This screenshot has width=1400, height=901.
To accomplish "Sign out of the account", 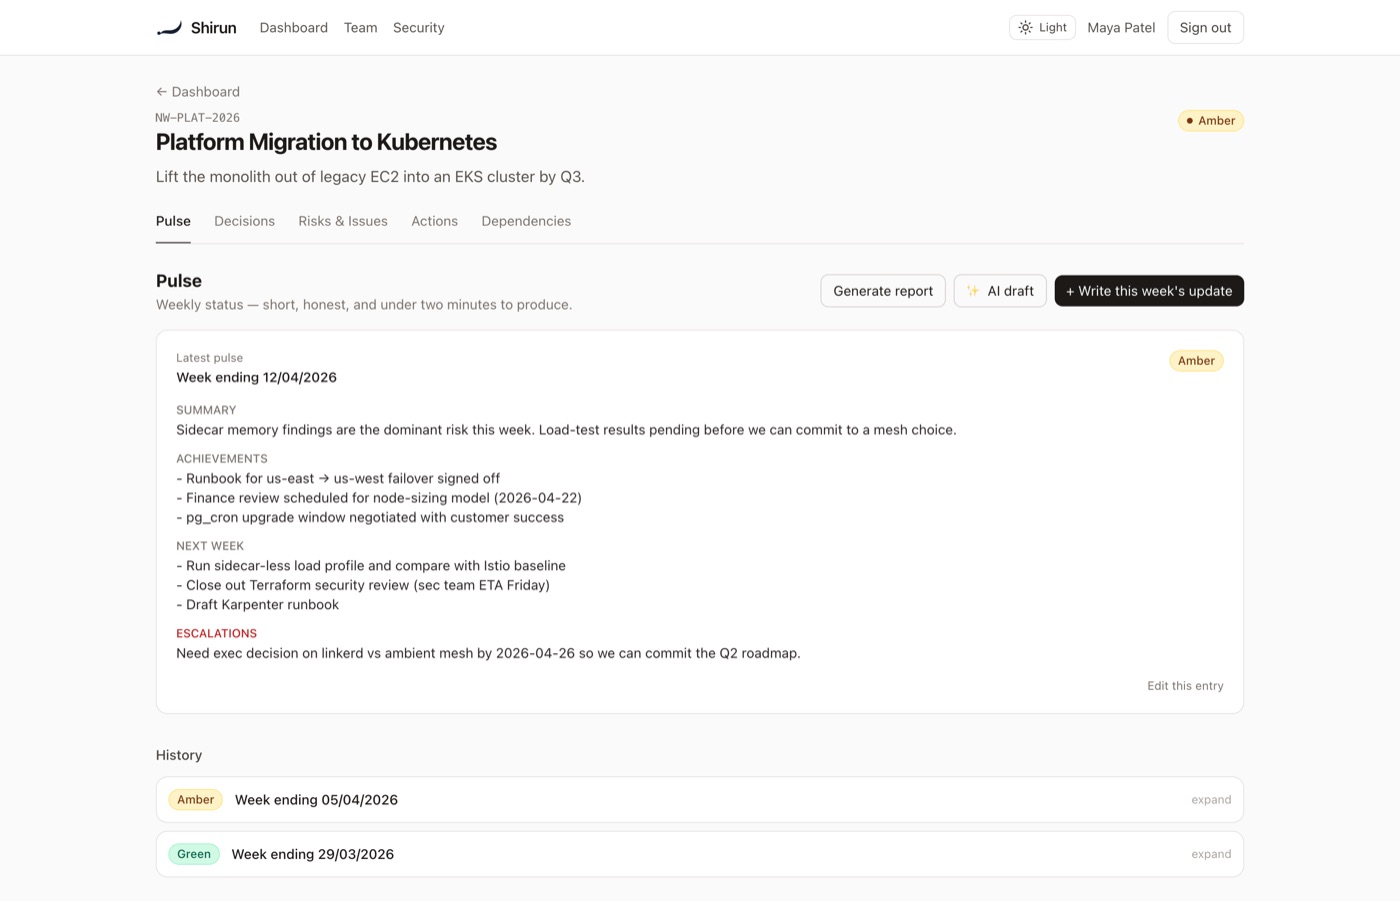I will (1205, 28).
